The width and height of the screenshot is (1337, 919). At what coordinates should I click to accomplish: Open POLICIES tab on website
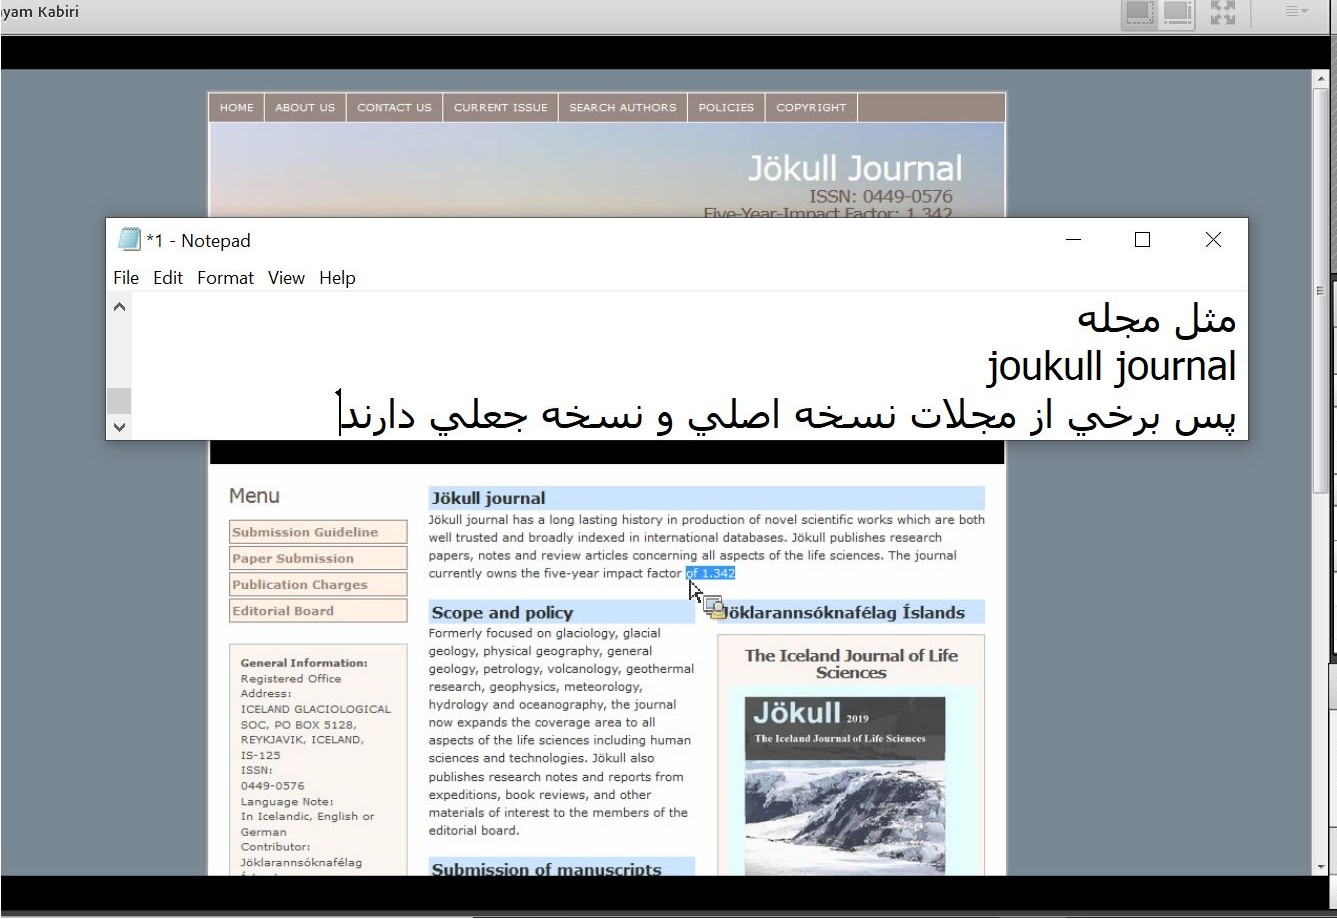coord(726,107)
